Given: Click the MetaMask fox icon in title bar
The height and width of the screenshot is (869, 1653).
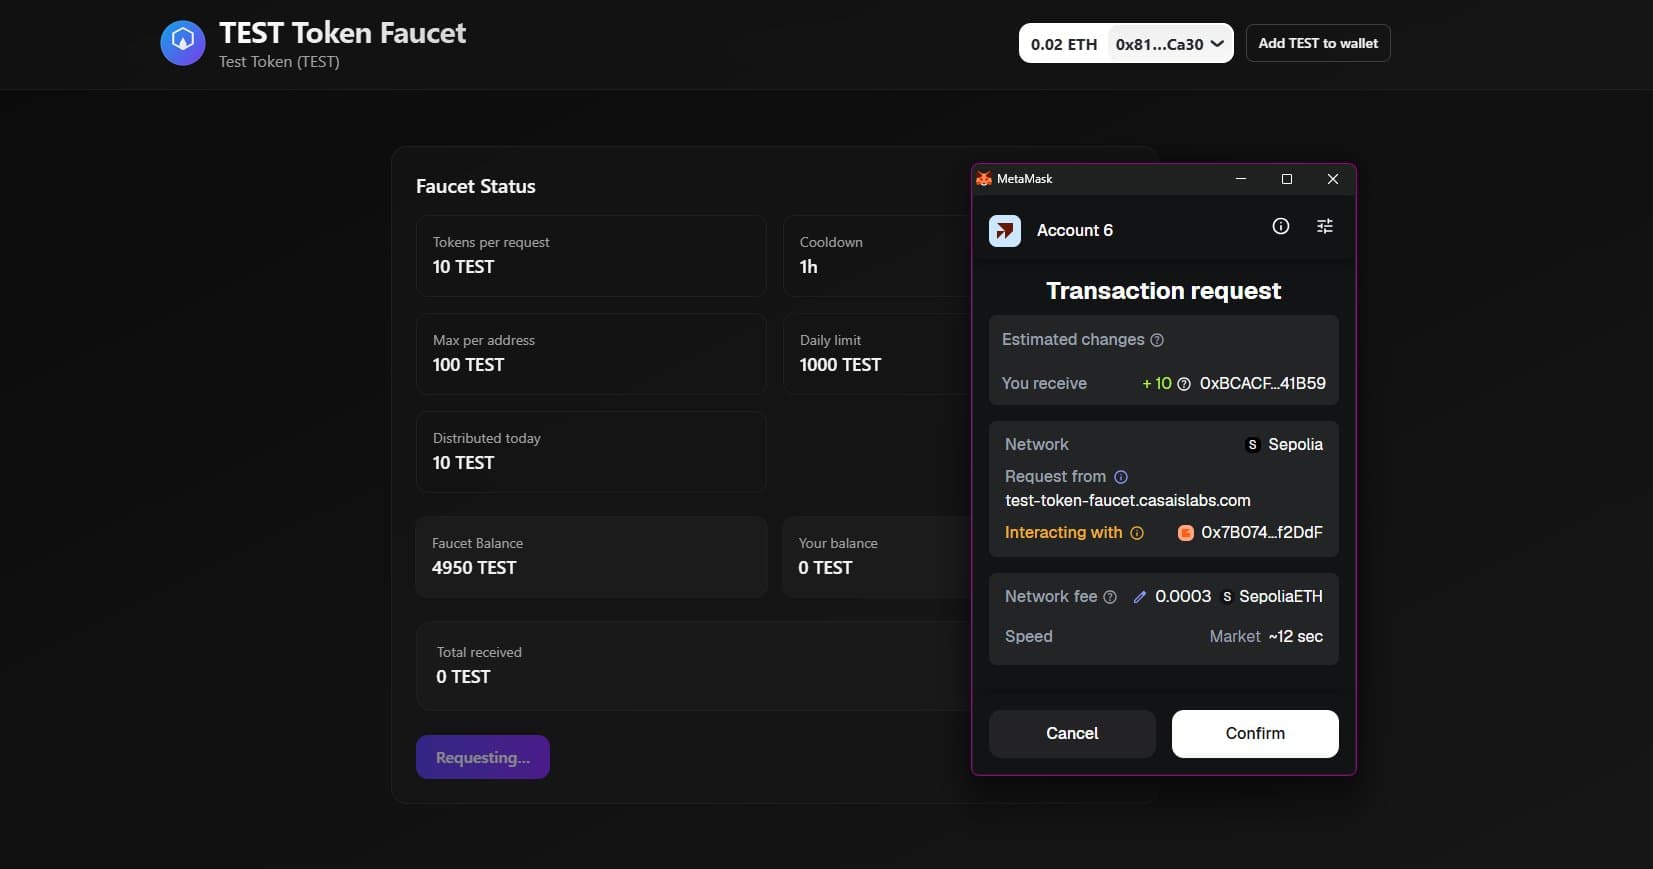Looking at the screenshot, I should pyautogui.click(x=984, y=179).
